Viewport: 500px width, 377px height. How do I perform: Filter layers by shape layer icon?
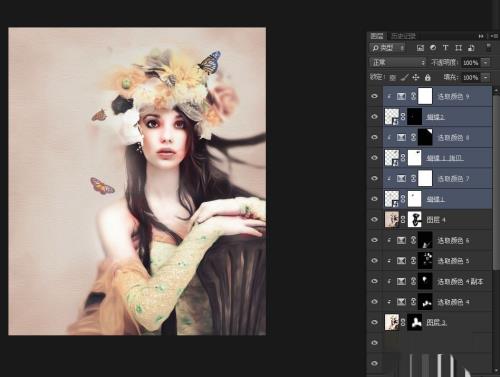click(x=459, y=48)
